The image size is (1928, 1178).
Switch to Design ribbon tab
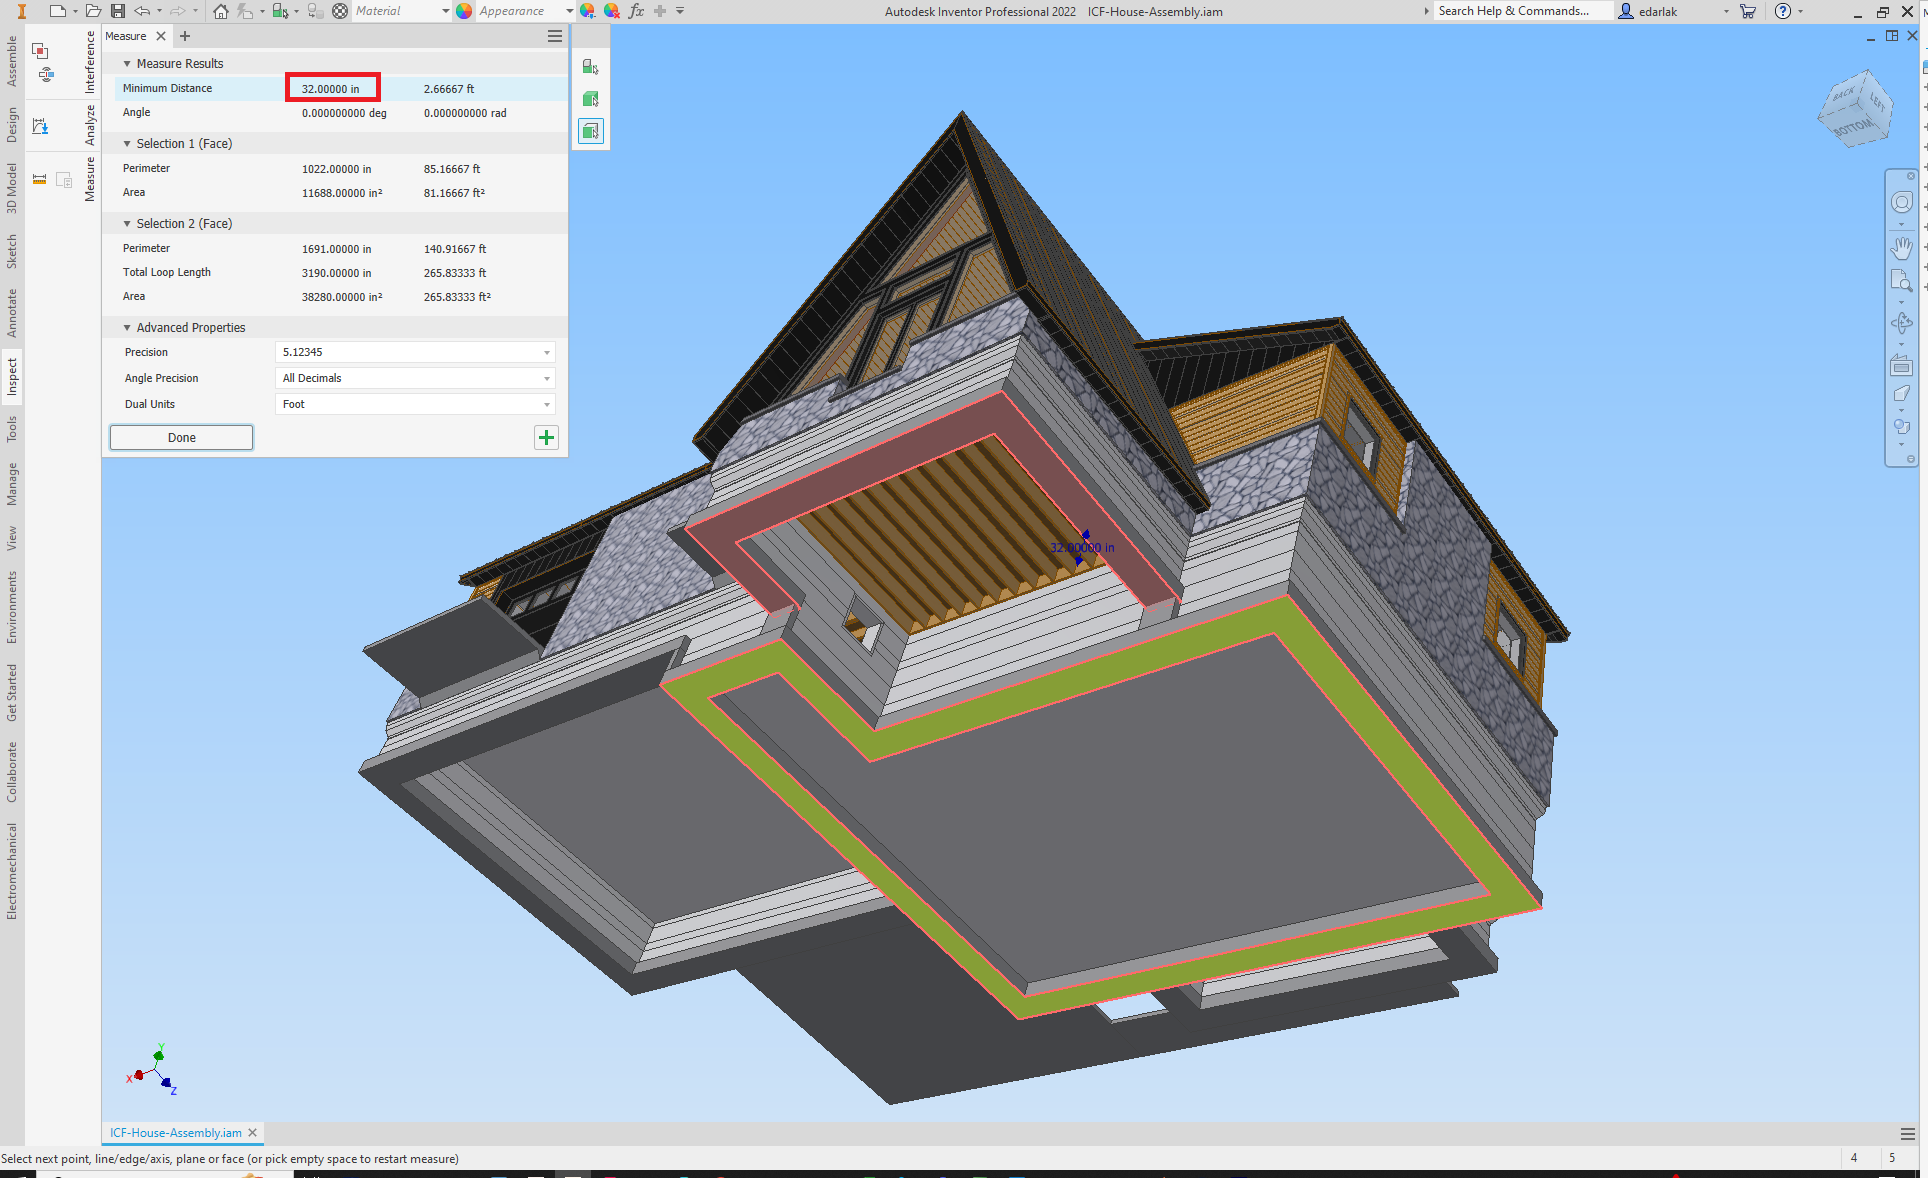pyautogui.click(x=12, y=125)
